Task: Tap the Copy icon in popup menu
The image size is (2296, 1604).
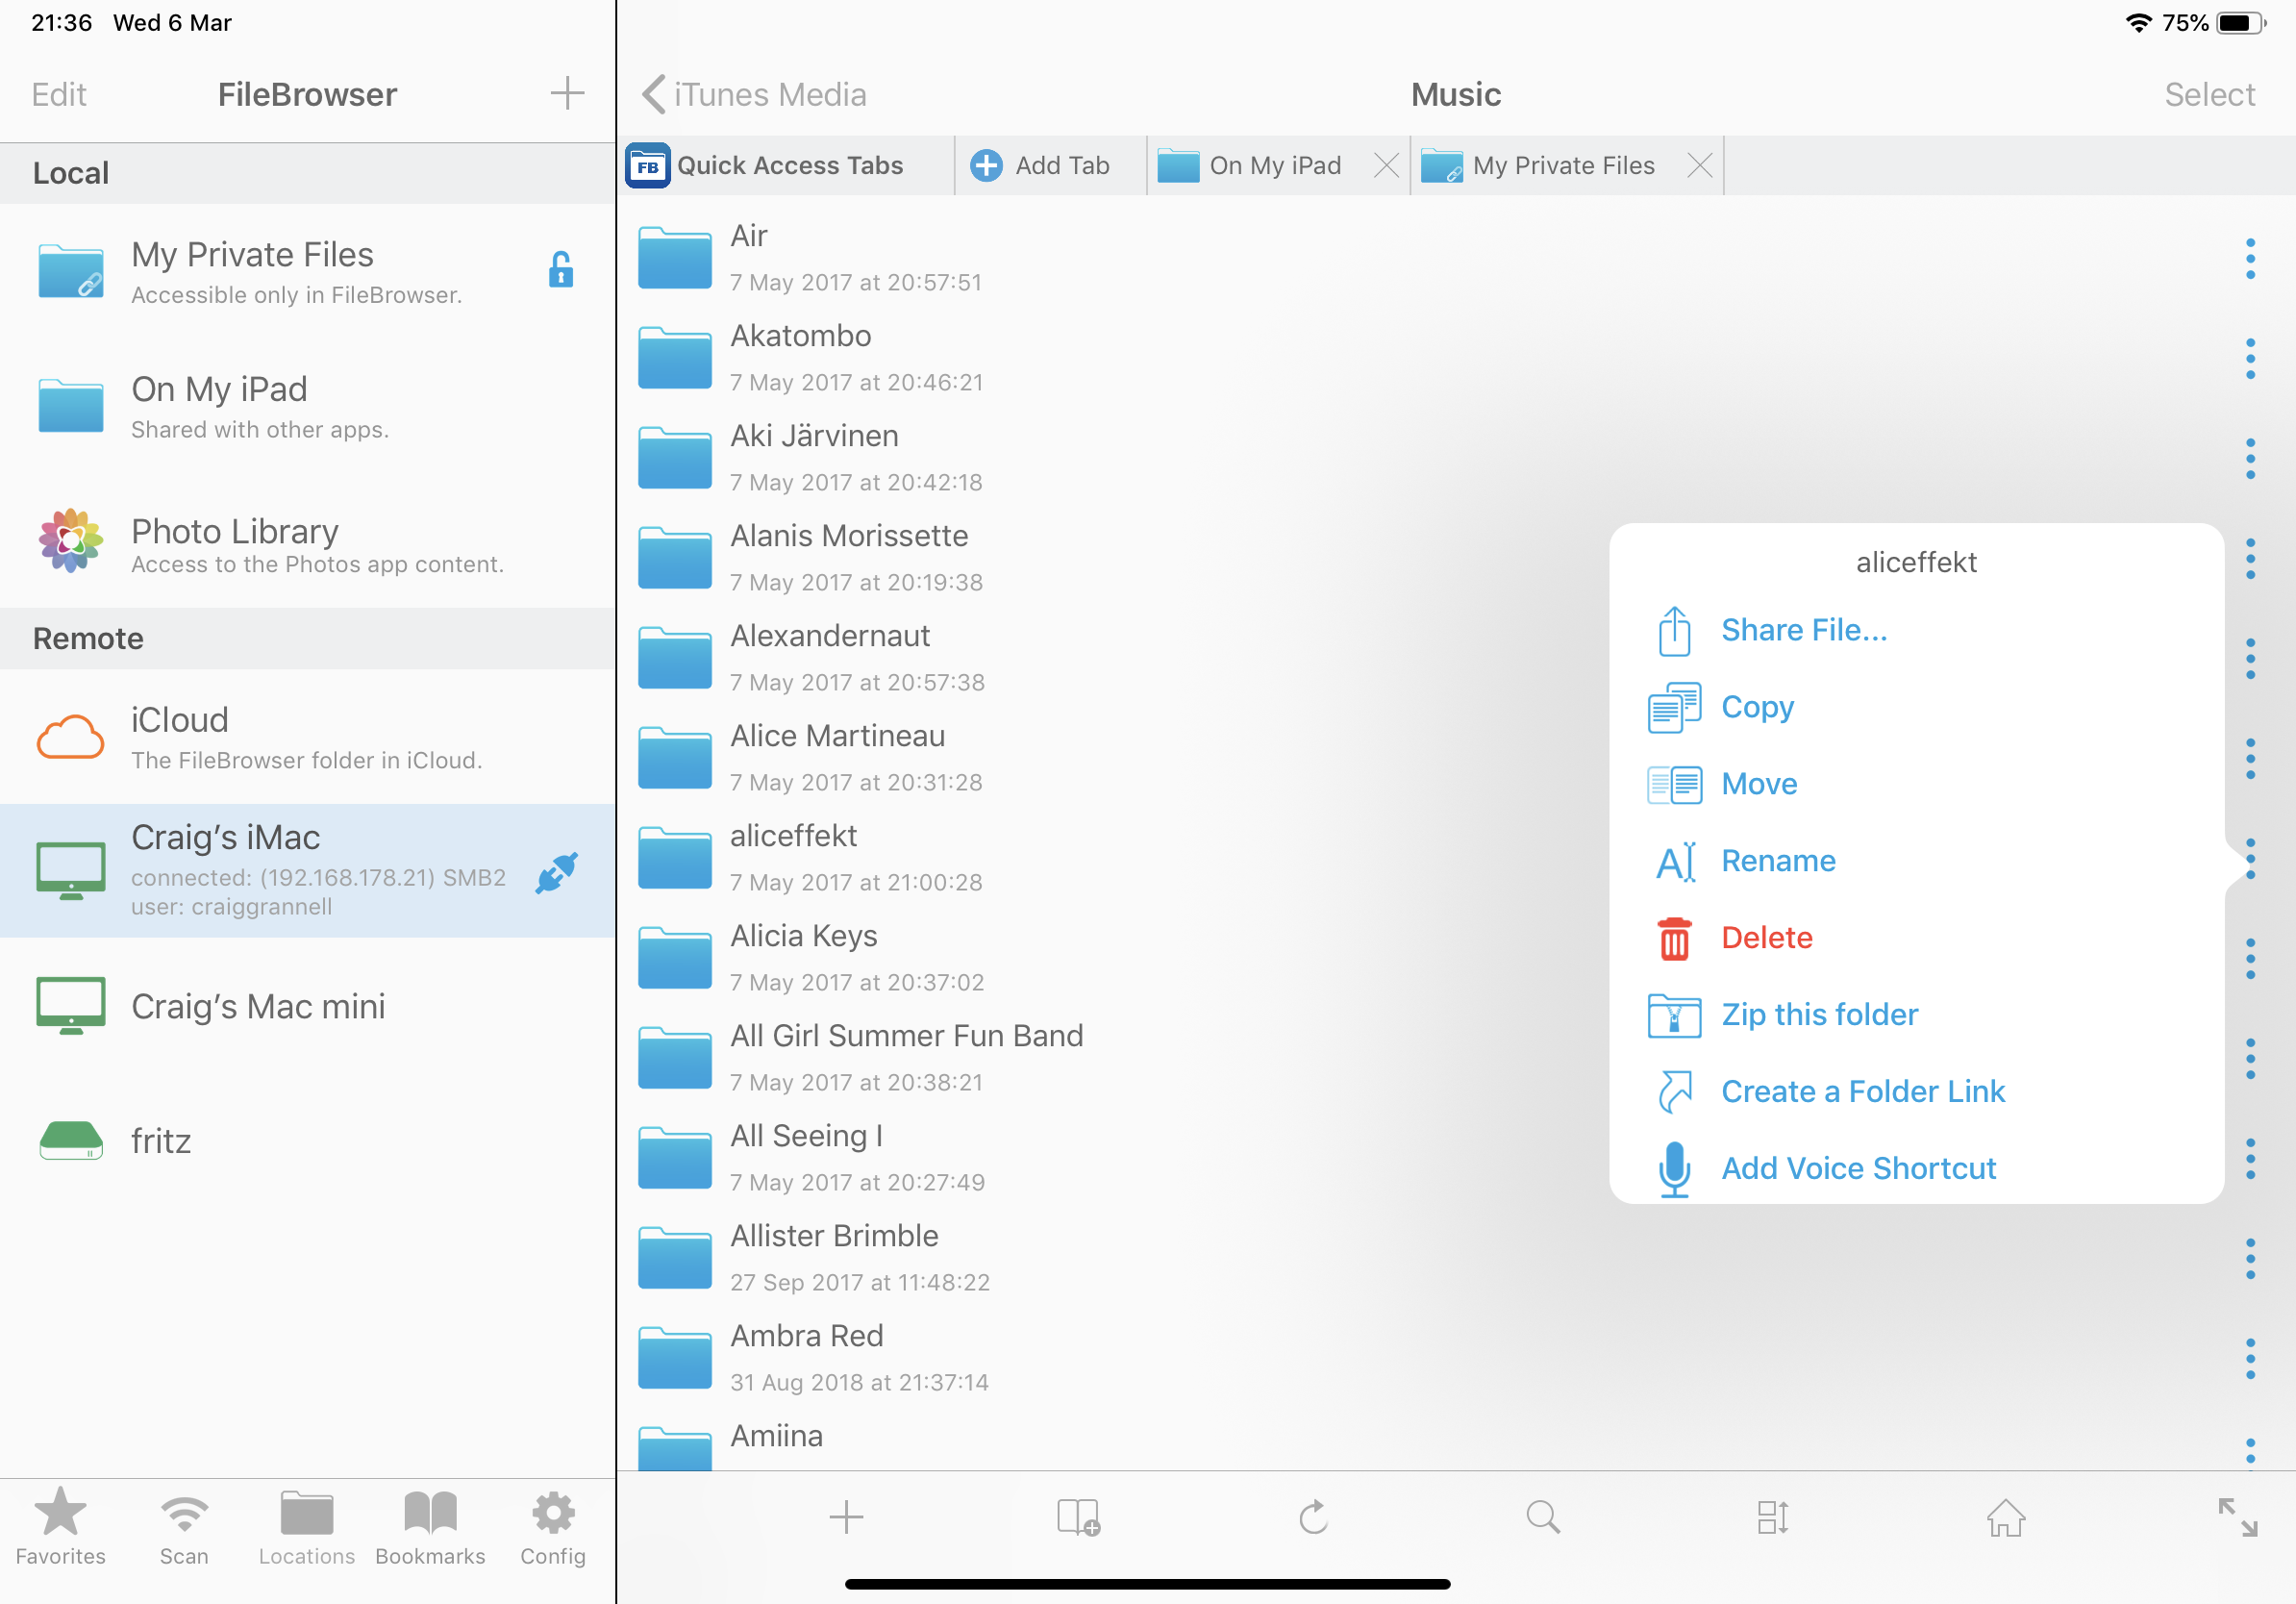Action: 1674,707
